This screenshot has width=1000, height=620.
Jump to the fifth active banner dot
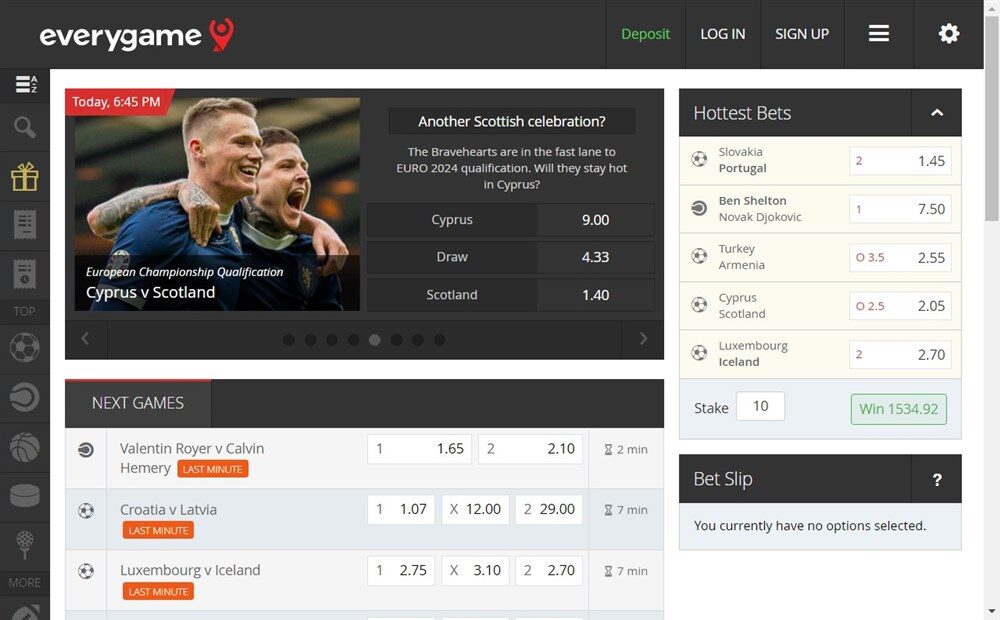(375, 340)
